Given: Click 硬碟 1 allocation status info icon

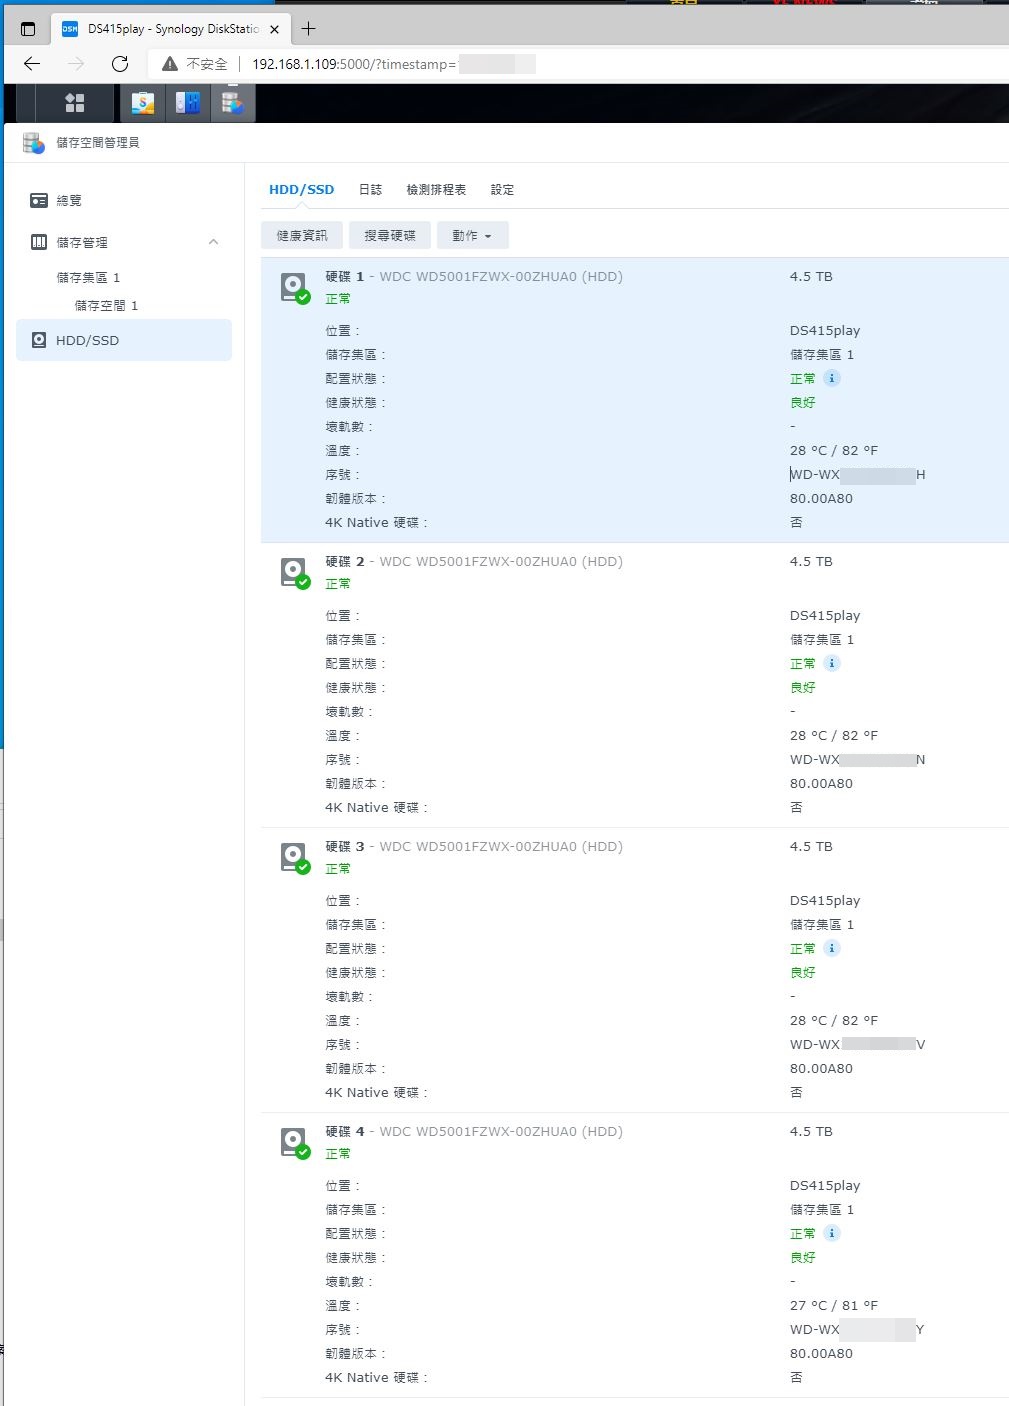Looking at the screenshot, I should click(x=832, y=378).
